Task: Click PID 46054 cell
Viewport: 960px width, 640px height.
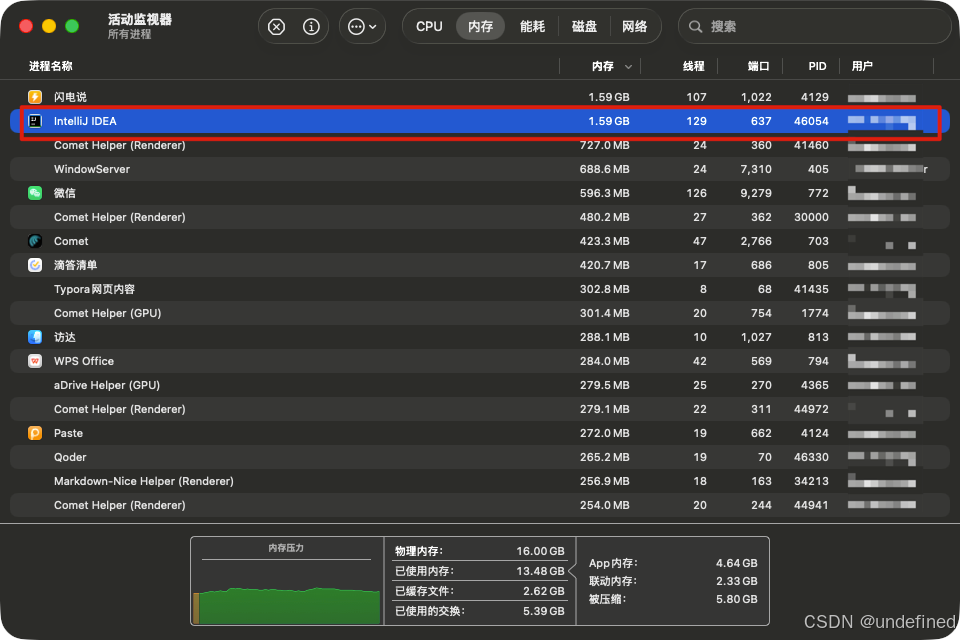Action: click(x=811, y=121)
